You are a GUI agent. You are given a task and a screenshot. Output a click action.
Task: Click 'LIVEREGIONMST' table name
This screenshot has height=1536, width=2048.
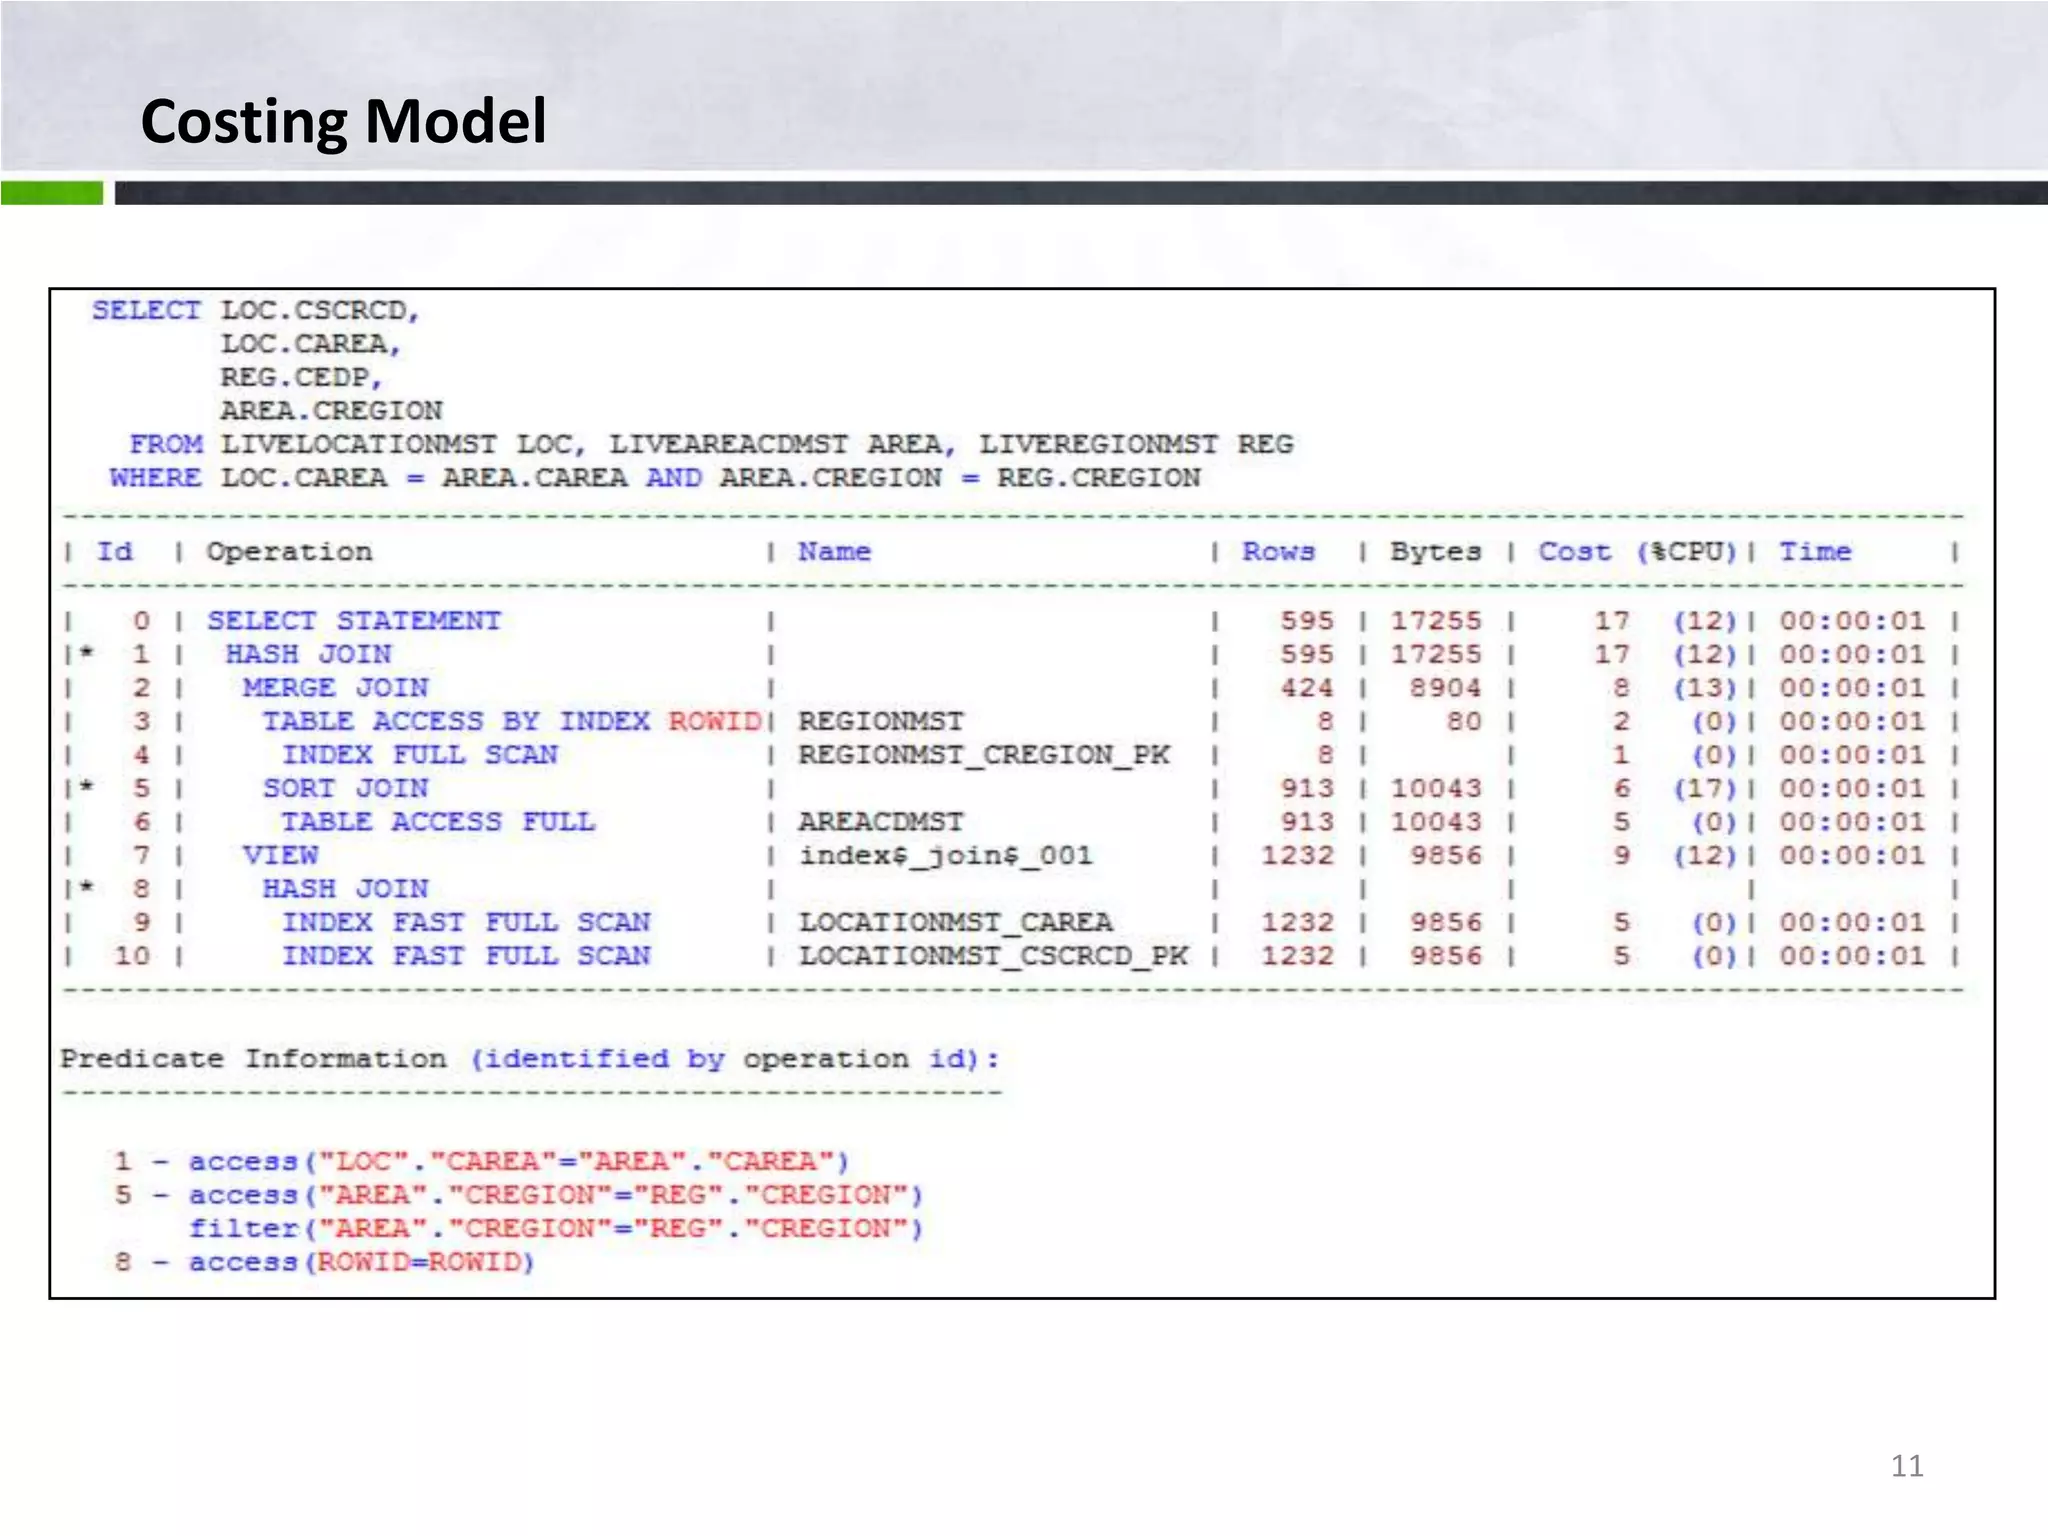(1098, 444)
